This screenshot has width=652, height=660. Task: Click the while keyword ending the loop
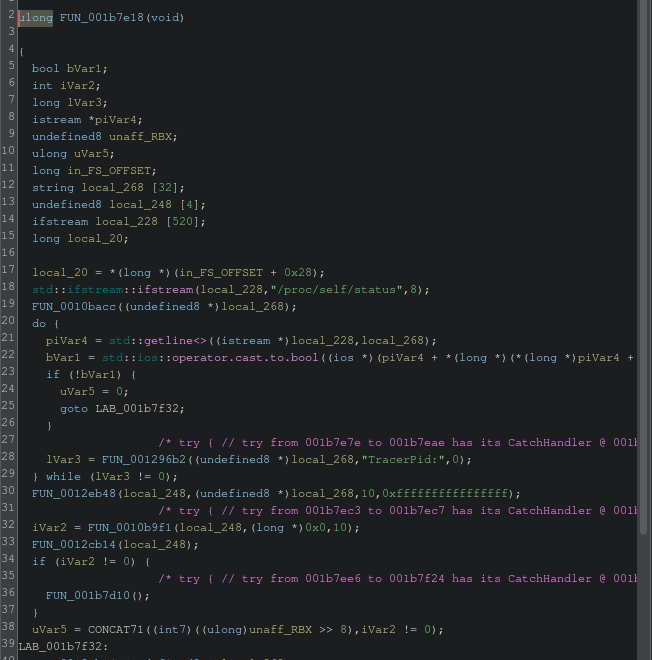[63, 476]
